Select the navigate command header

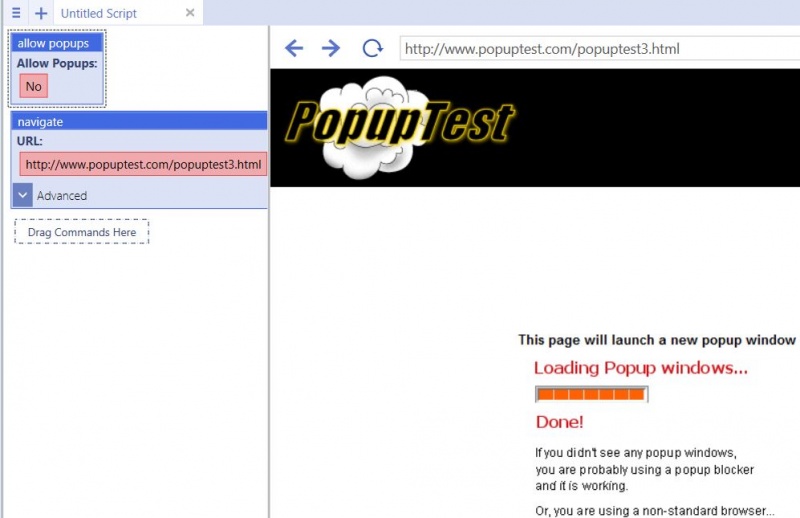[x=139, y=121]
